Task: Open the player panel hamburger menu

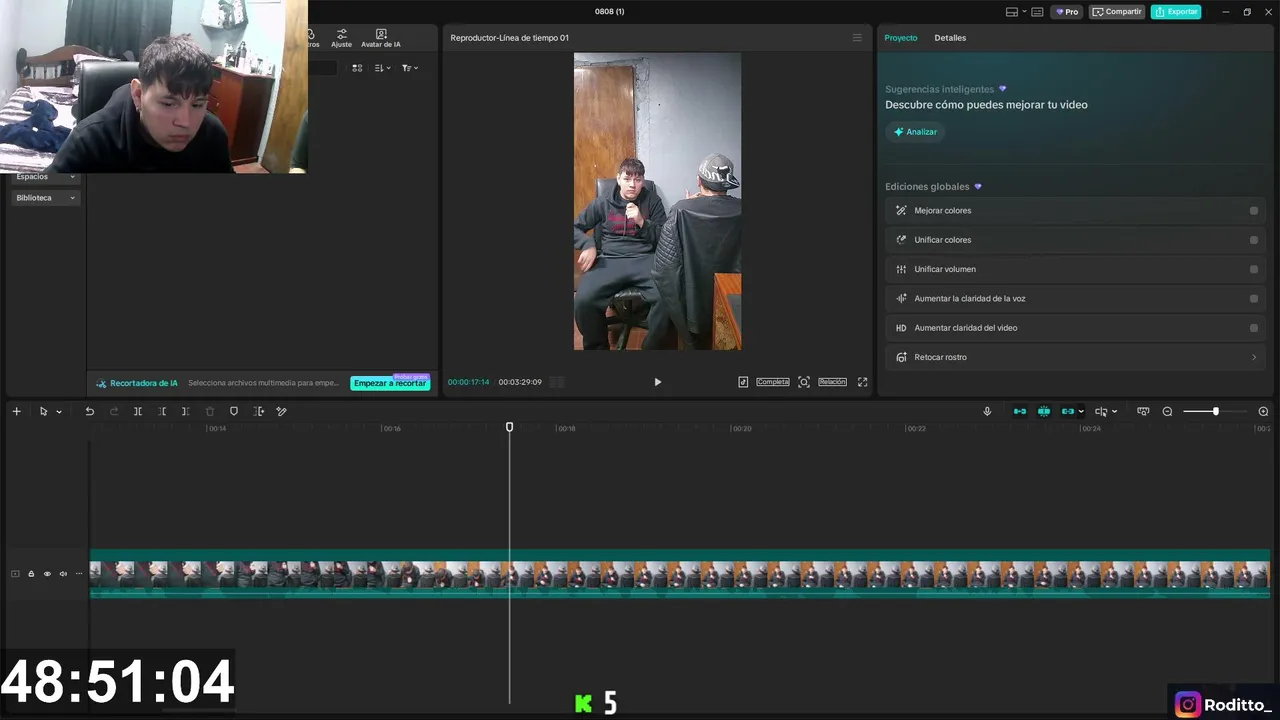Action: click(857, 38)
